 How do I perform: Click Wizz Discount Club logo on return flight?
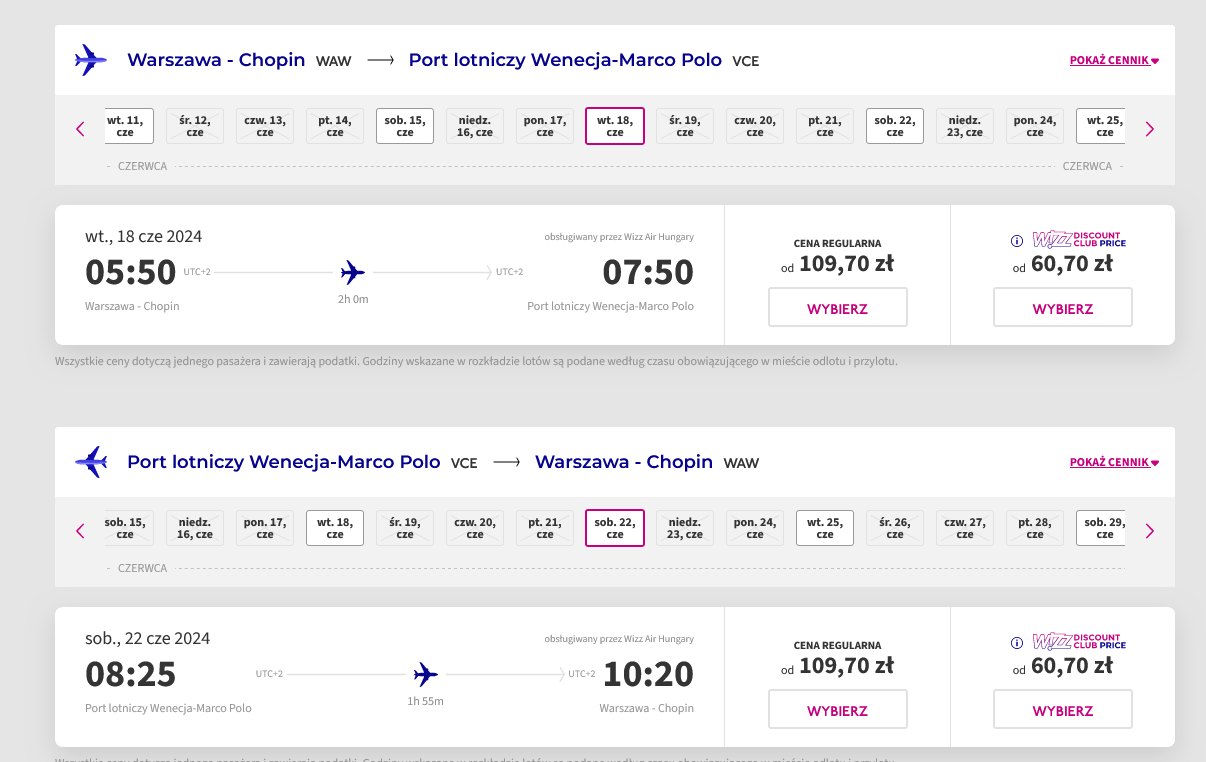pyautogui.click(x=1079, y=642)
